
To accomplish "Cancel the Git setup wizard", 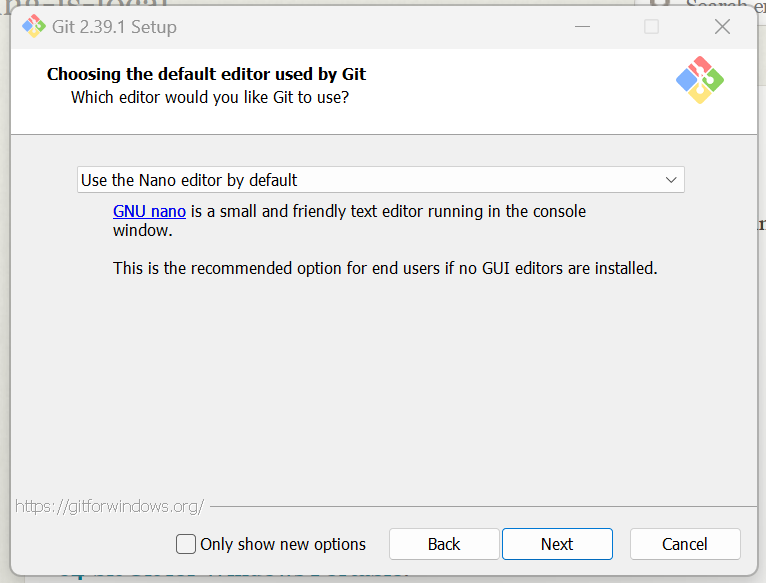I will click(685, 544).
